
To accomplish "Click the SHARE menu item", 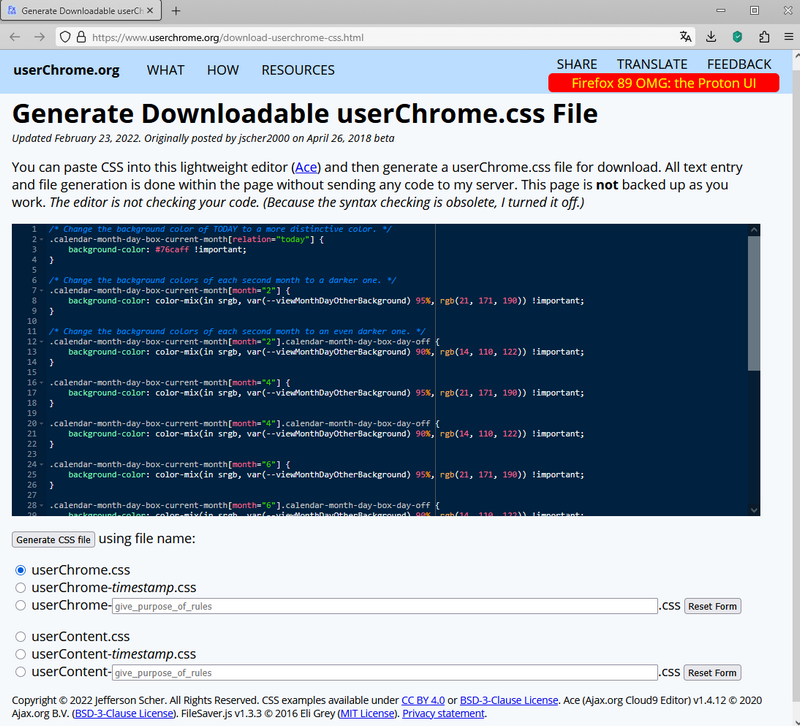I will point(577,64).
